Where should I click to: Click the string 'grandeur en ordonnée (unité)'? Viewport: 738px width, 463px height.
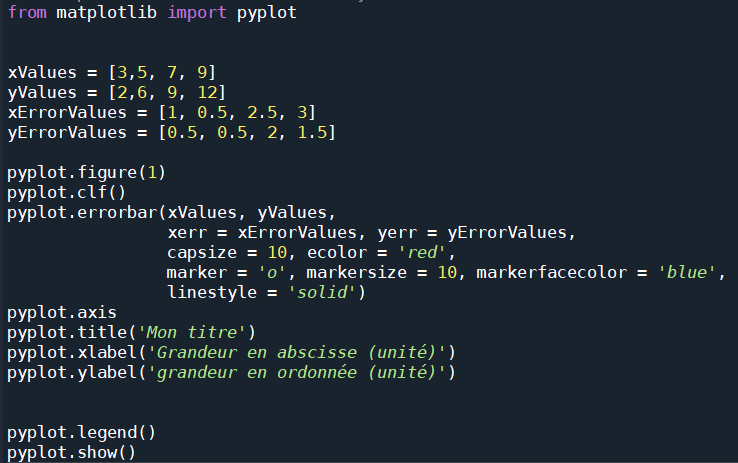coord(296,373)
